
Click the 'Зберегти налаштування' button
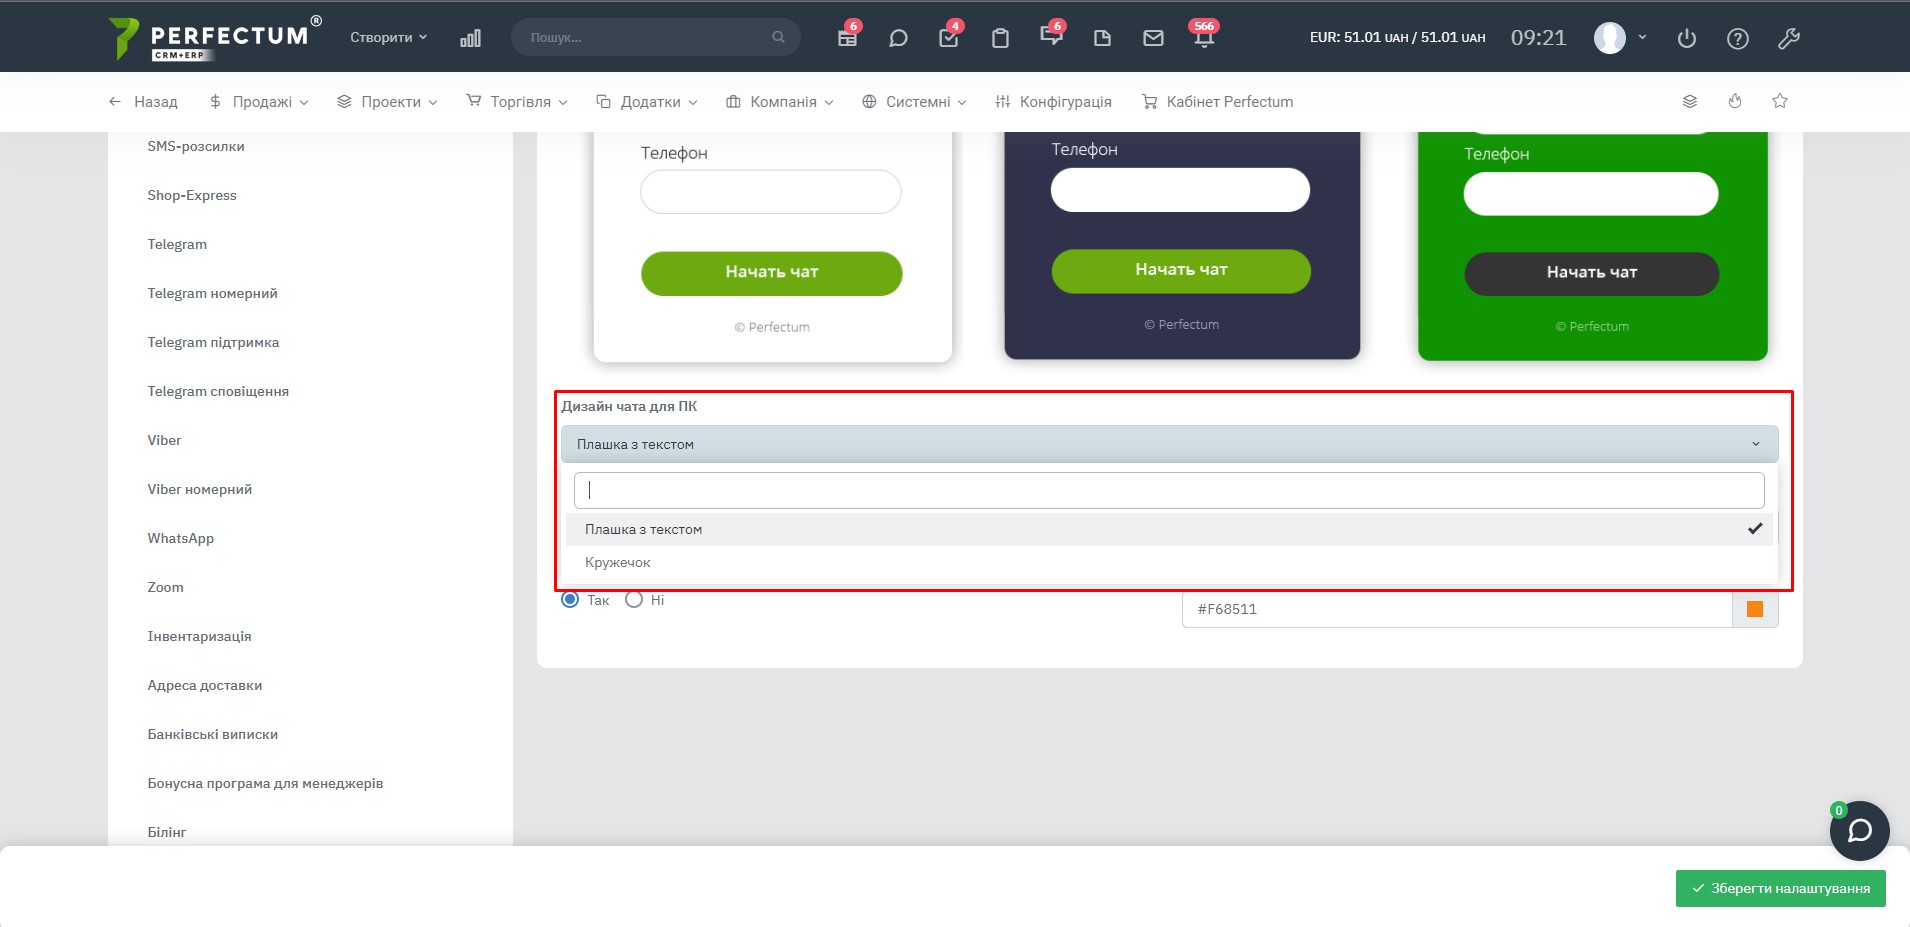coord(1780,888)
